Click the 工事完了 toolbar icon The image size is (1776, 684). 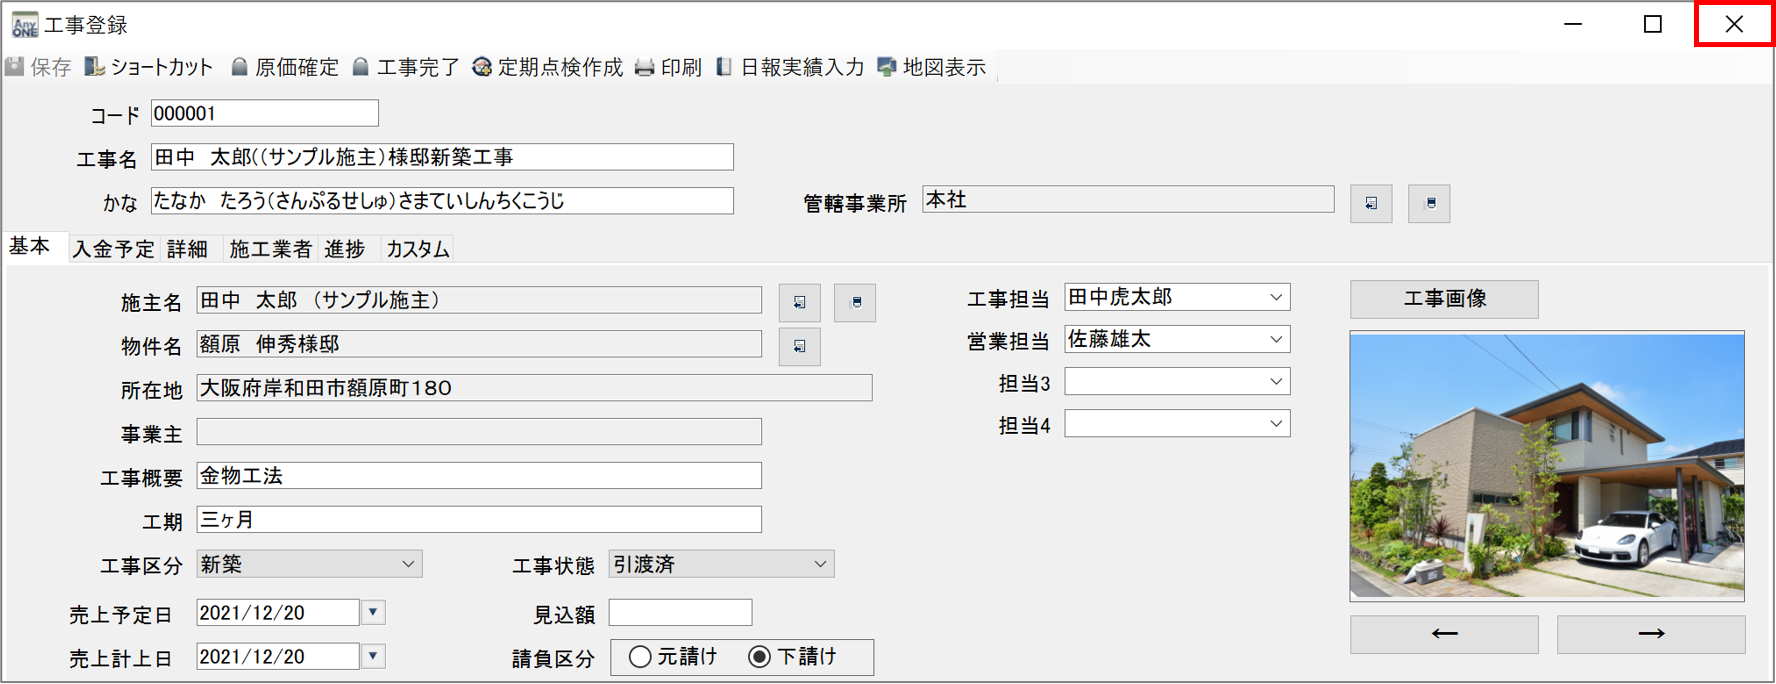point(361,67)
